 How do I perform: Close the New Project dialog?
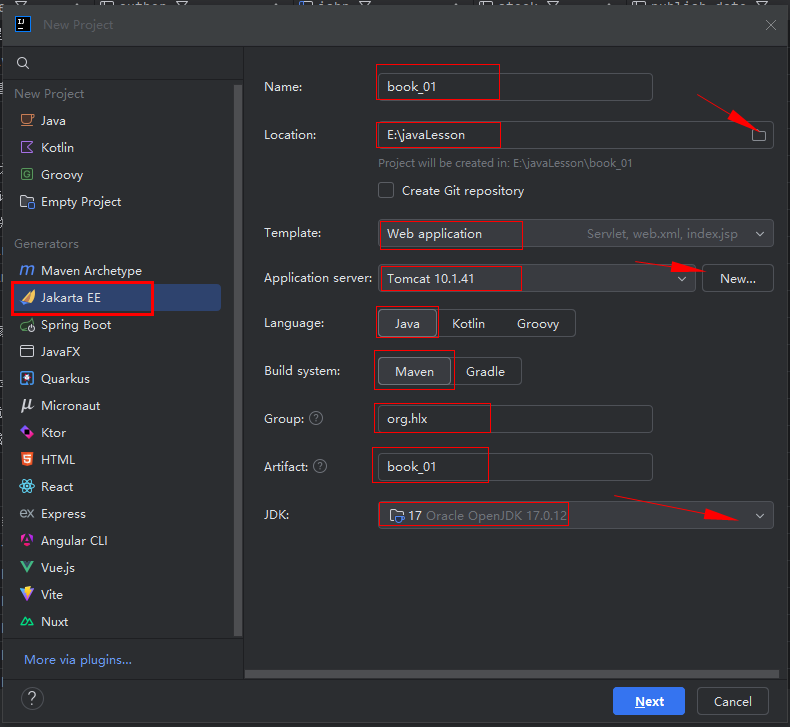point(770,25)
